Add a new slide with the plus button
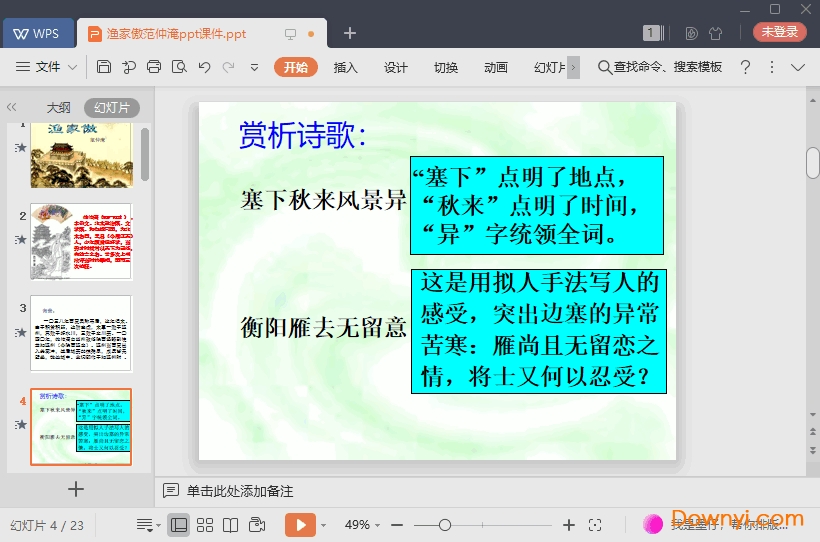 point(76,489)
